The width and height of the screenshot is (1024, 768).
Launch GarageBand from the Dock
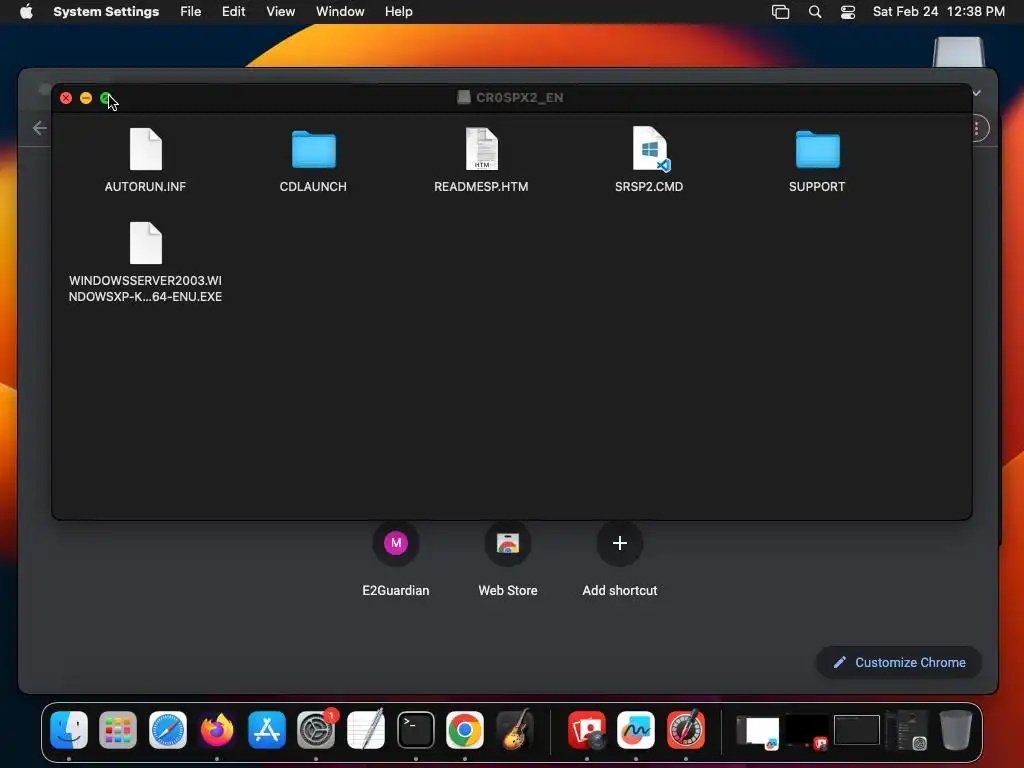tap(515, 729)
